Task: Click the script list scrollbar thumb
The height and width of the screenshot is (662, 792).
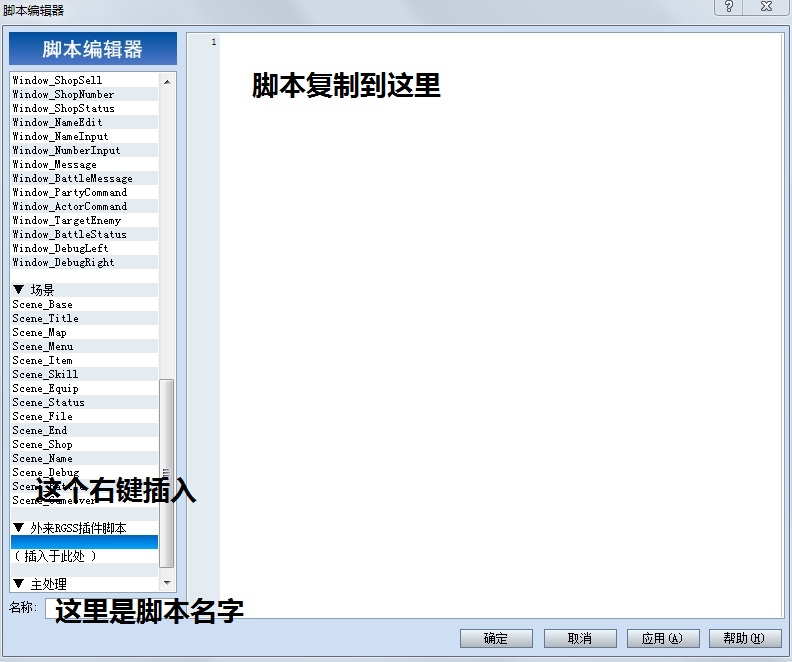Action: [x=167, y=473]
